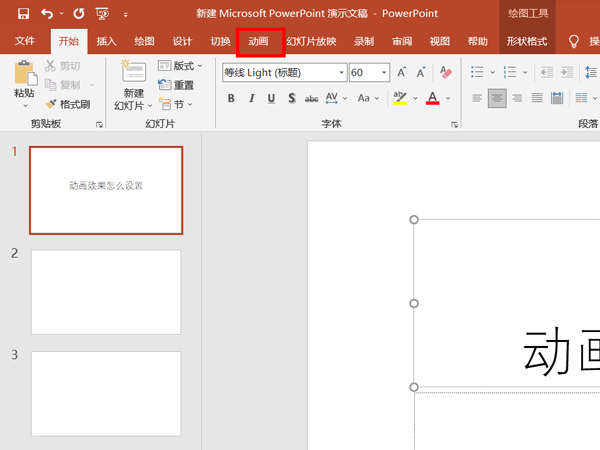Open the font name dropdown
The image size is (600, 450).
coord(341,72)
